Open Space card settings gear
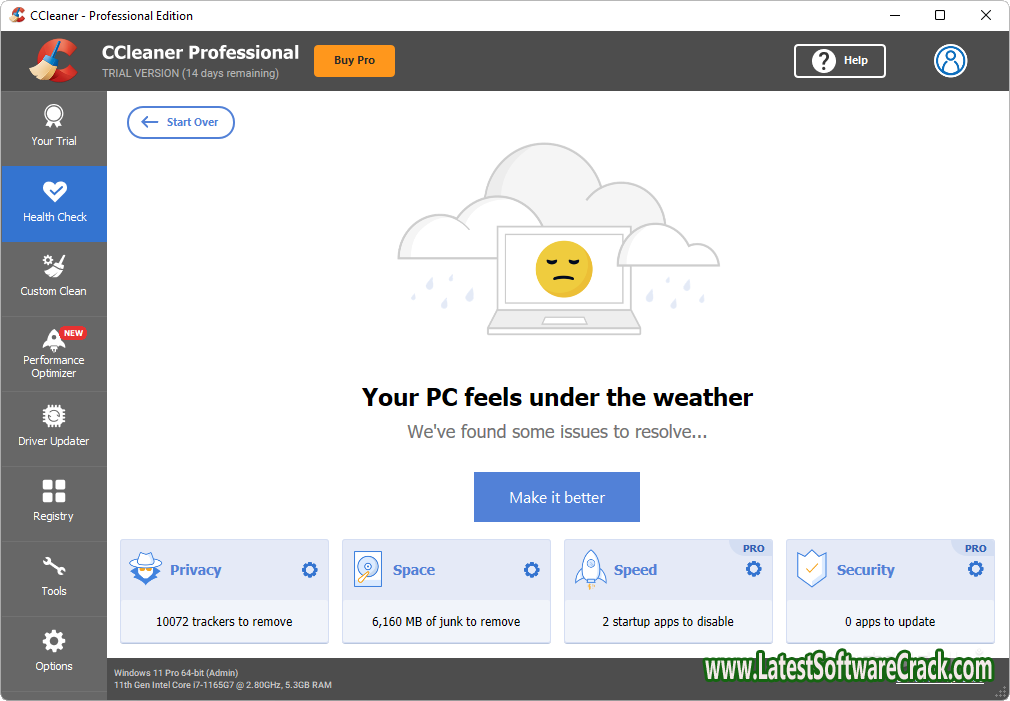The image size is (1010, 701). 531,570
